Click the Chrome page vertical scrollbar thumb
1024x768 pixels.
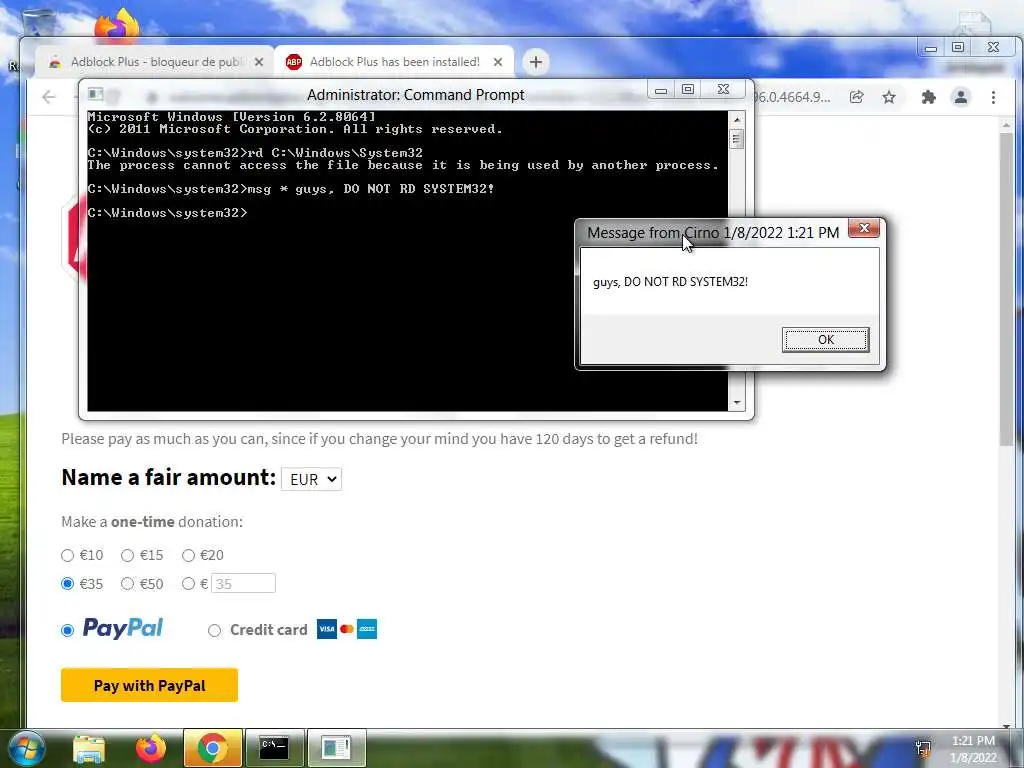[x=1006, y=289]
